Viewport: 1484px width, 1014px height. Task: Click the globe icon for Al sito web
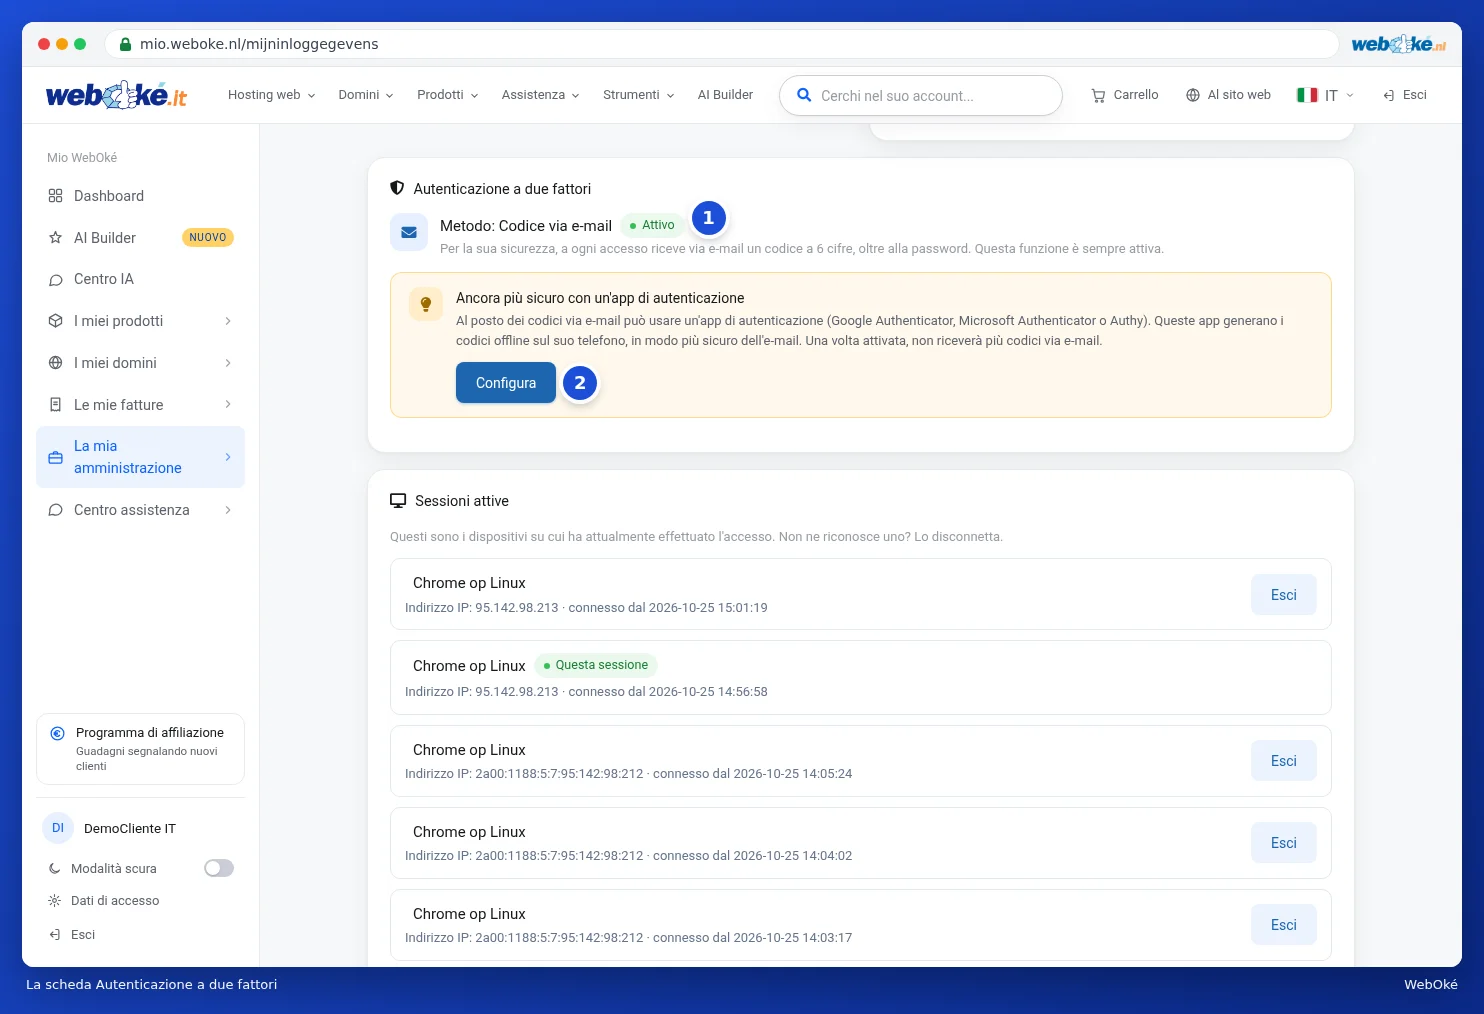pos(1192,95)
